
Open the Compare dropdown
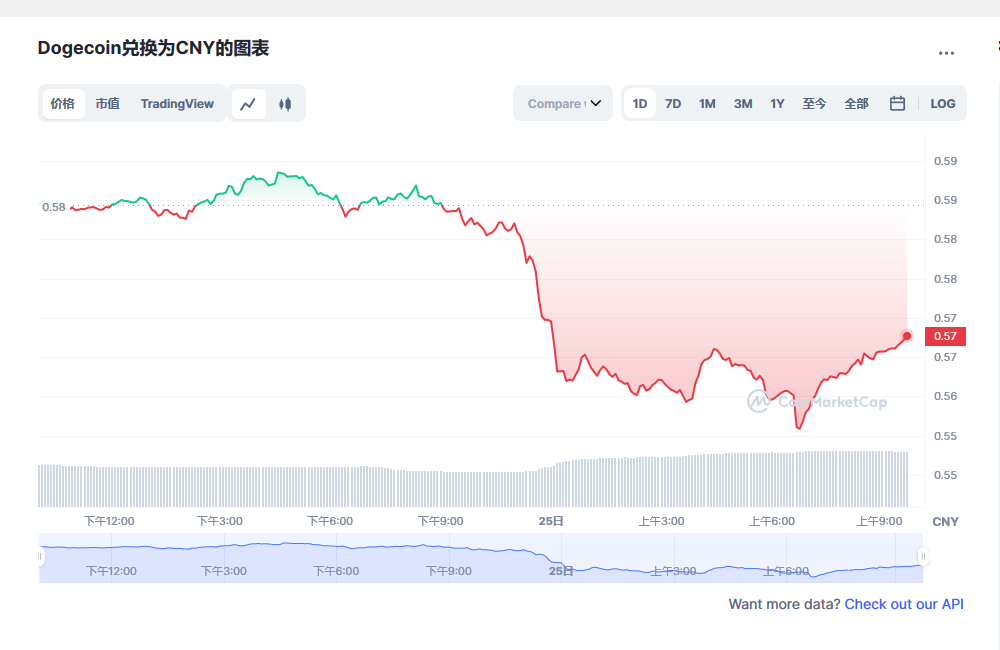click(563, 103)
